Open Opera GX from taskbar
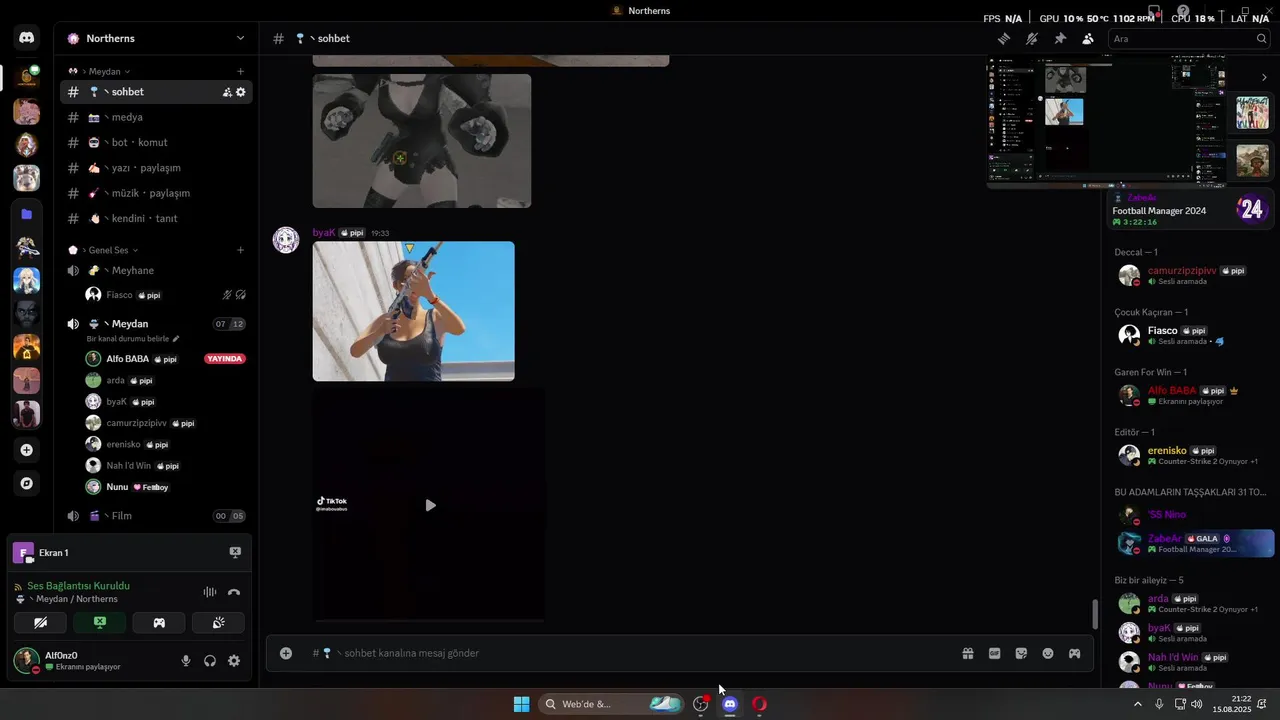 click(759, 704)
